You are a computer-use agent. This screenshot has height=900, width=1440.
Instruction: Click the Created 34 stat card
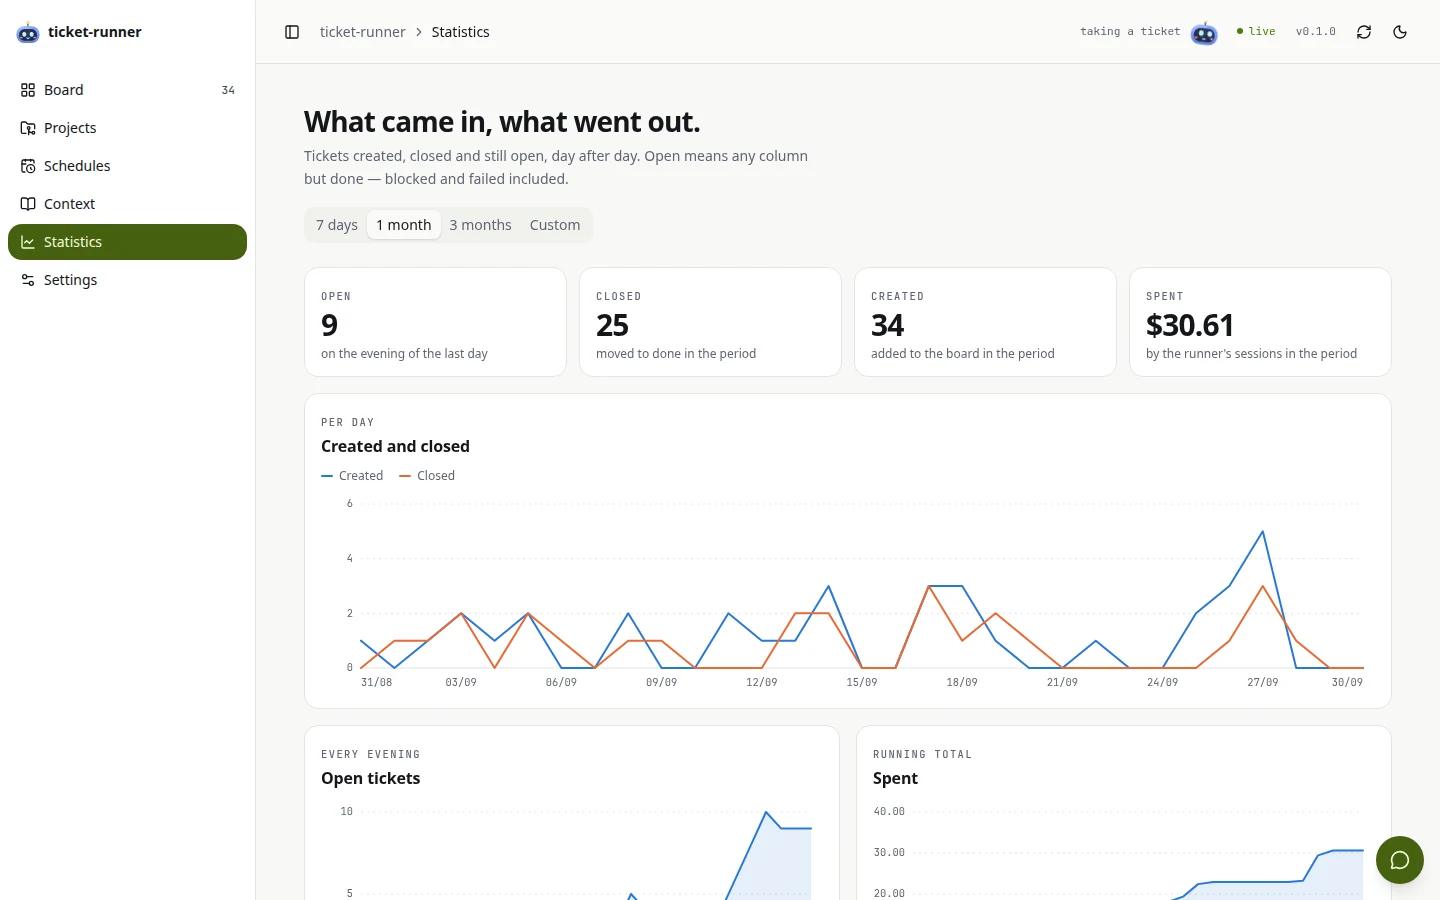[985, 322]
